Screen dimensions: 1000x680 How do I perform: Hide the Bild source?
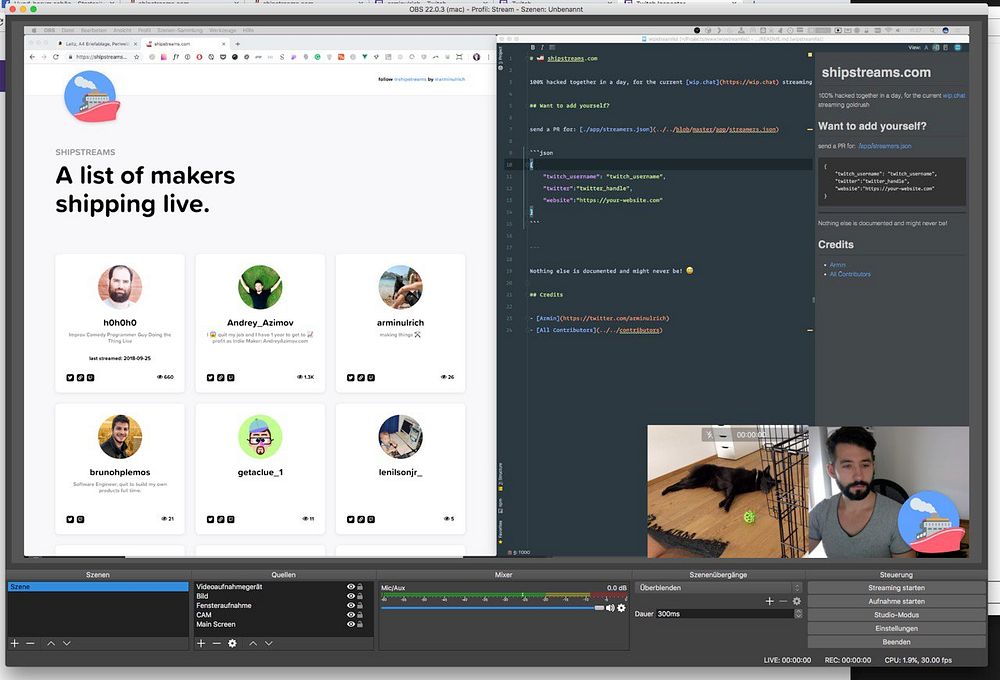[351, 596]
